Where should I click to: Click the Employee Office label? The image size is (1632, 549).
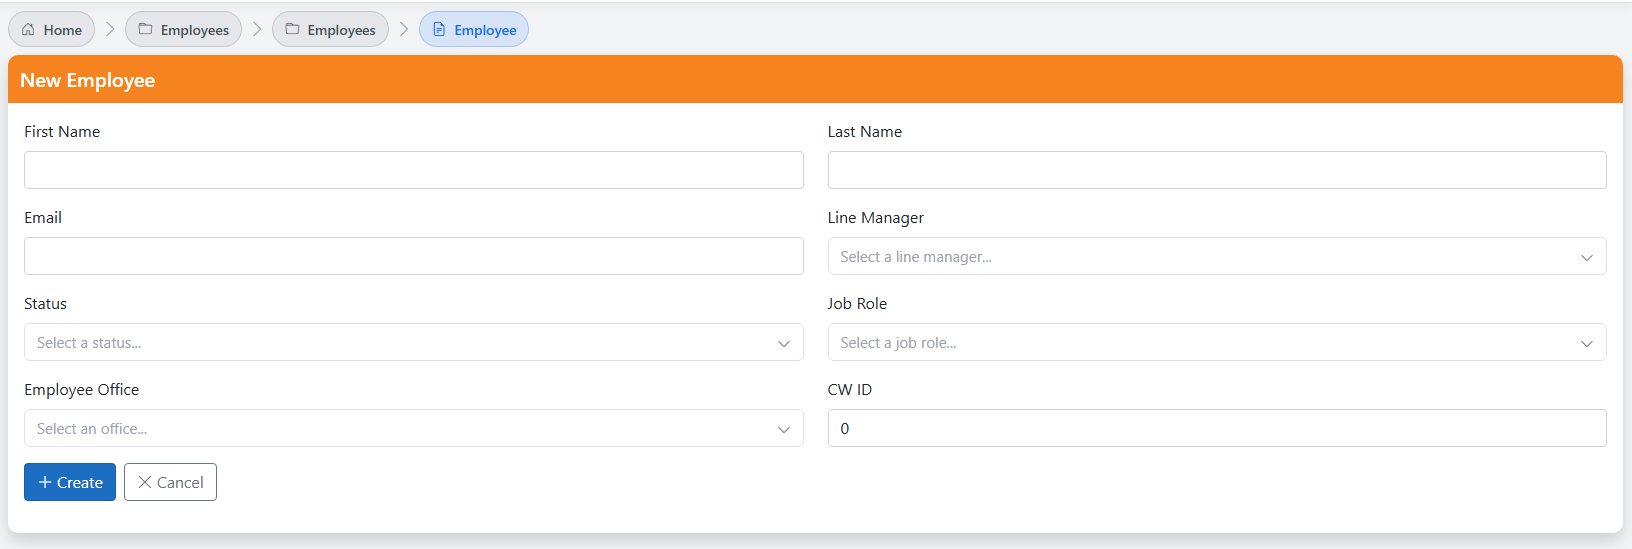(x=82, y=390)
